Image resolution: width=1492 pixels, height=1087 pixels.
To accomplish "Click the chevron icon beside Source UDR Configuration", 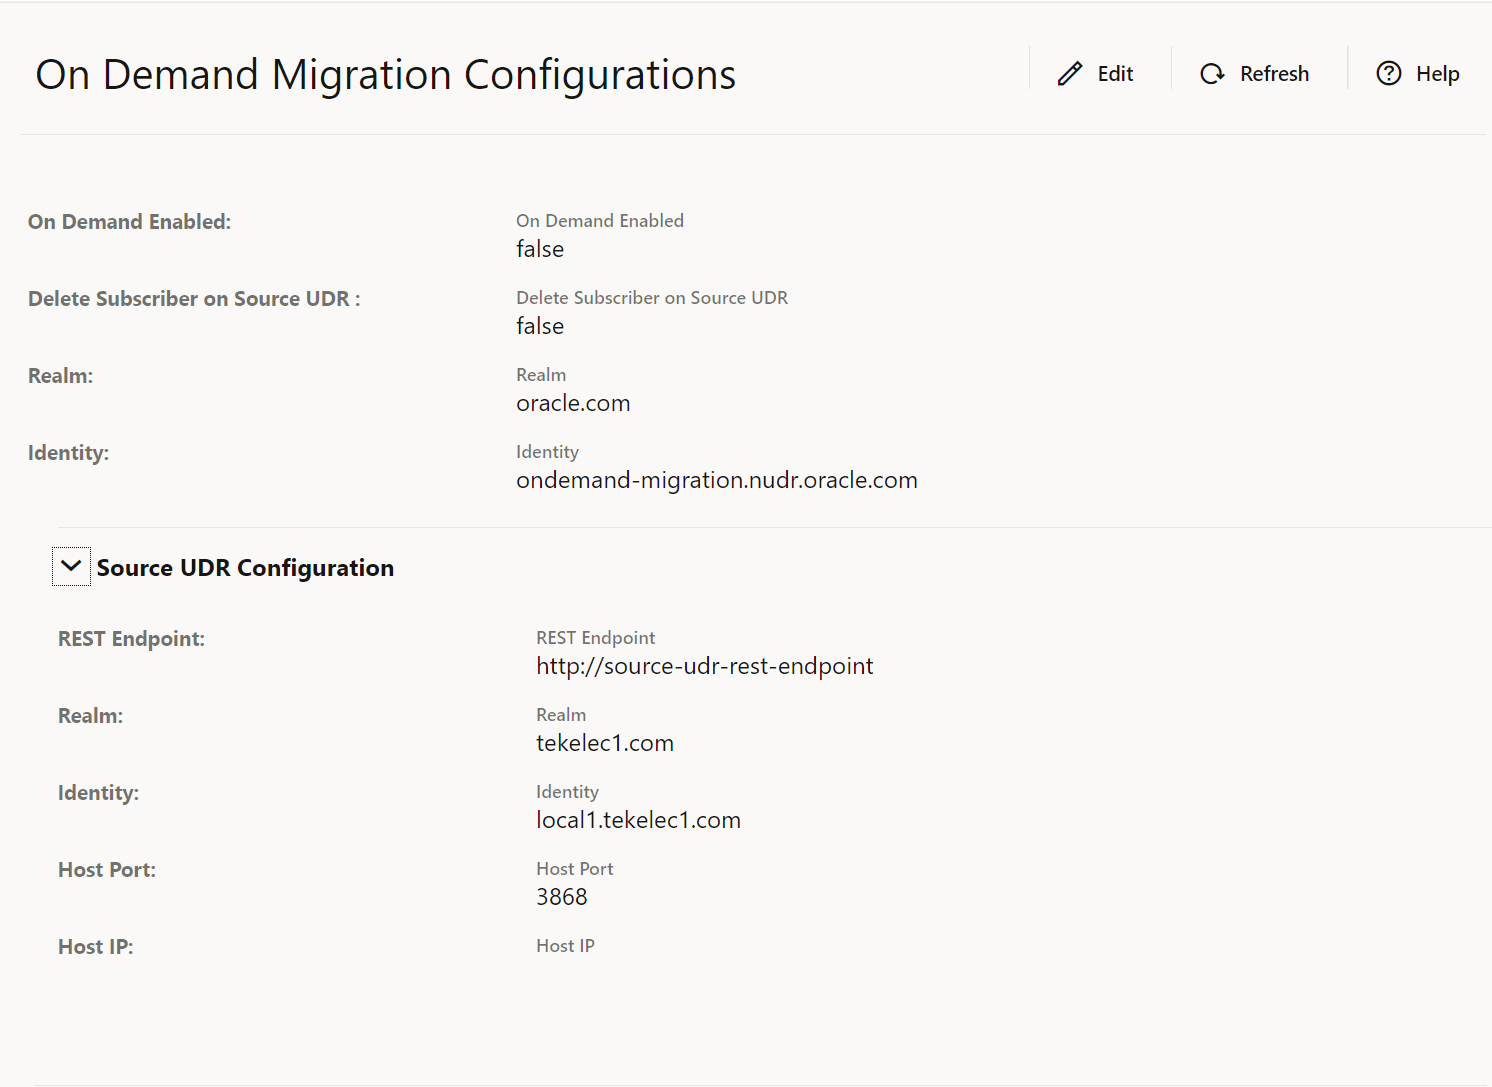I will [x=70, y=566].
